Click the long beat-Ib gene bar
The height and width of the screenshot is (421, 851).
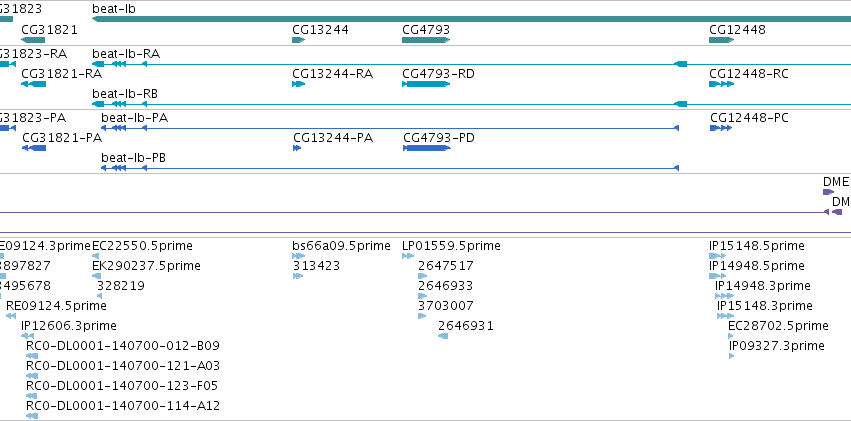(x=471, y=19)
